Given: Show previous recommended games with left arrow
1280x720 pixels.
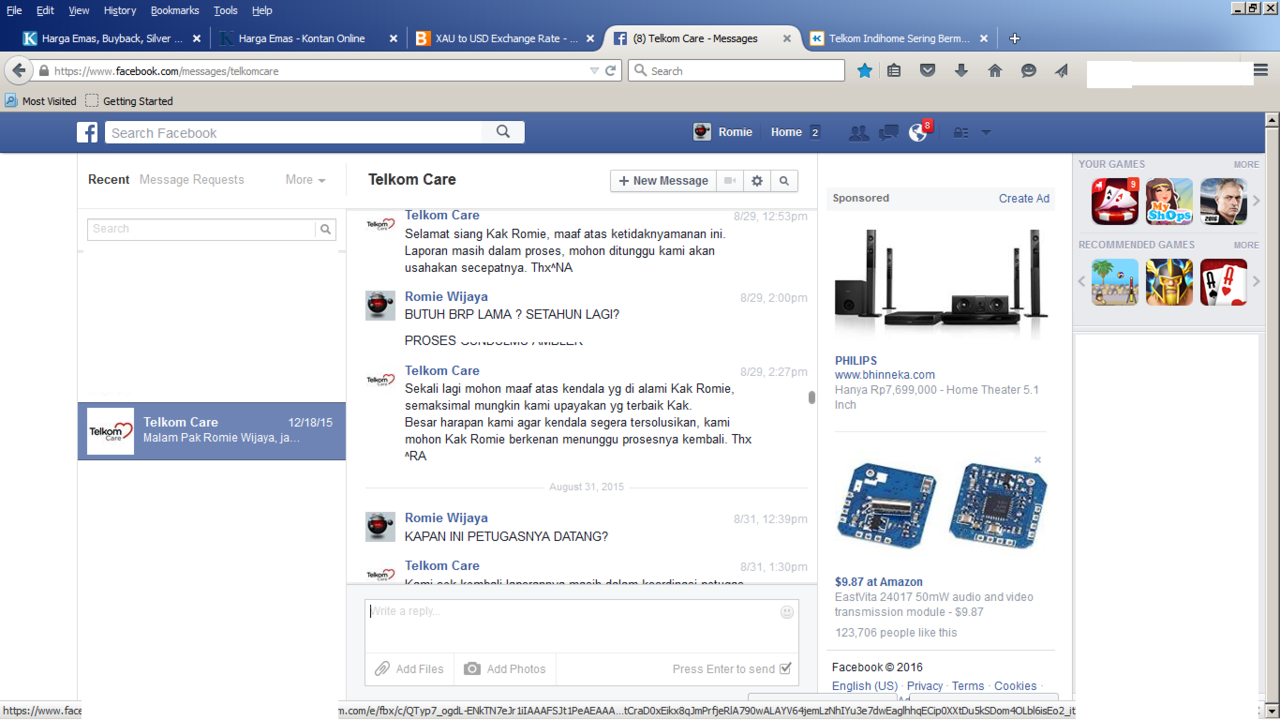Looking at the screenshot, I should point(1082,282).
